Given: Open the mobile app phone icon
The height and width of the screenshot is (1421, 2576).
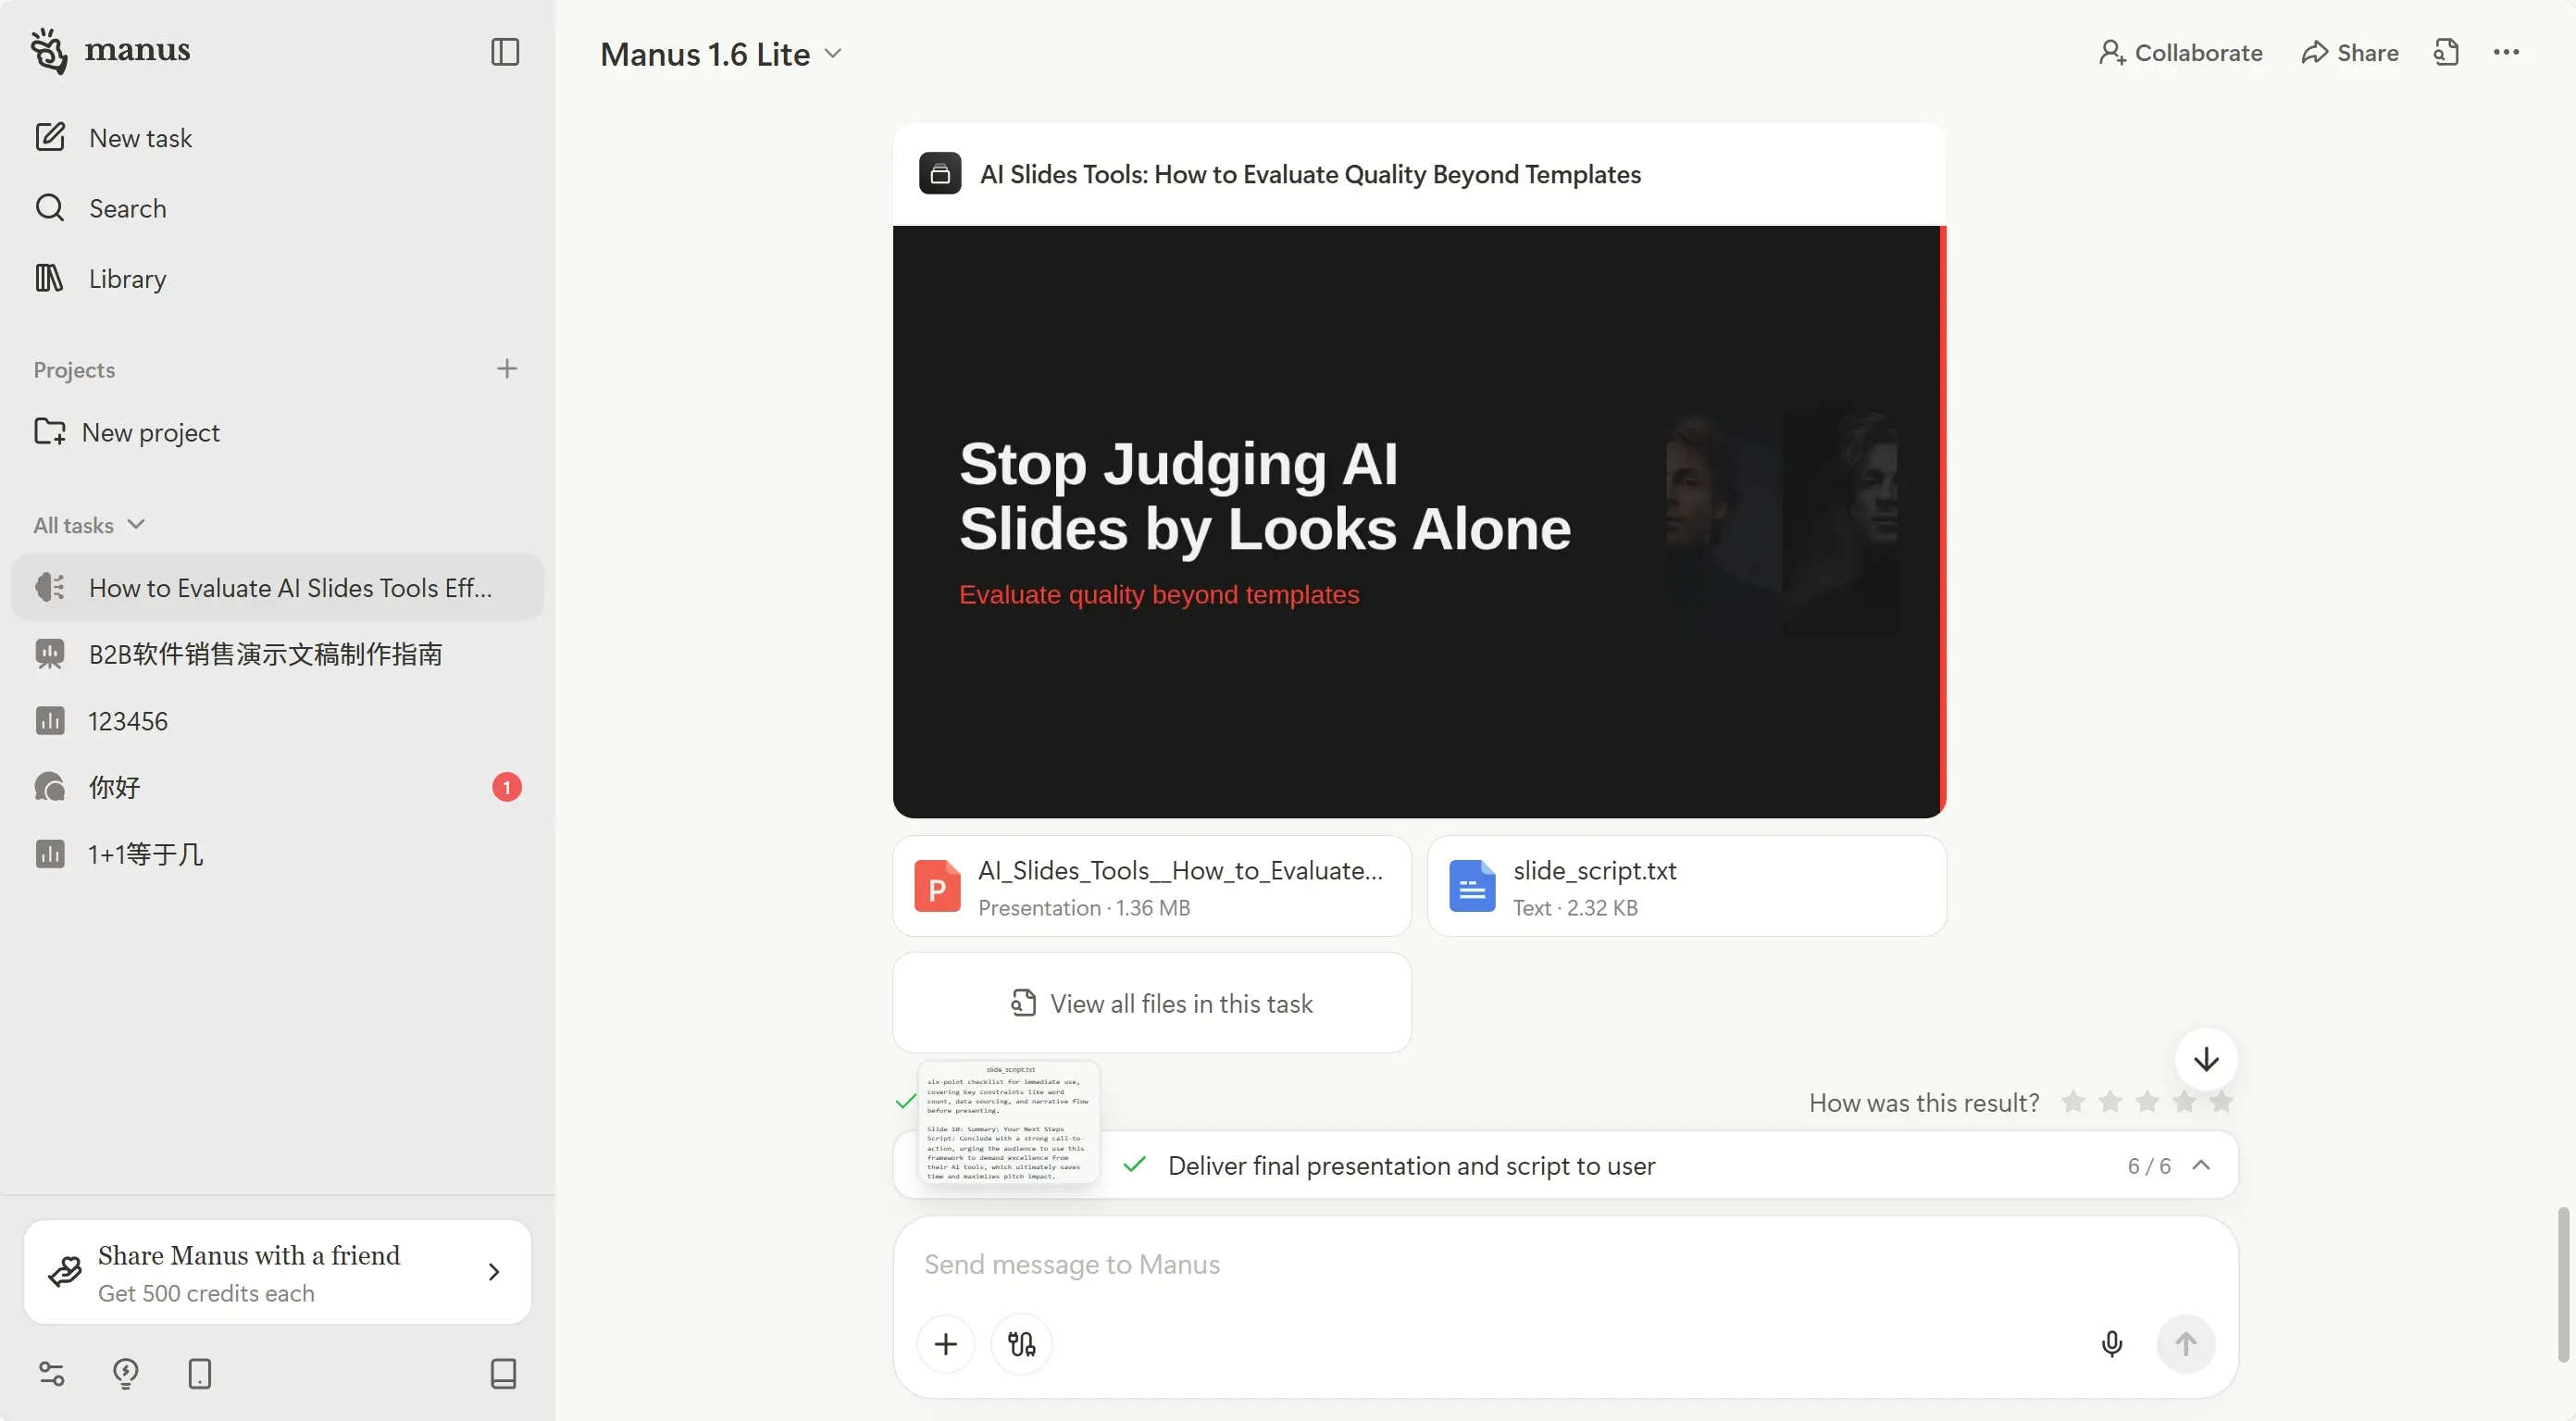Looking at the screenshot, I should [200, 1374].
